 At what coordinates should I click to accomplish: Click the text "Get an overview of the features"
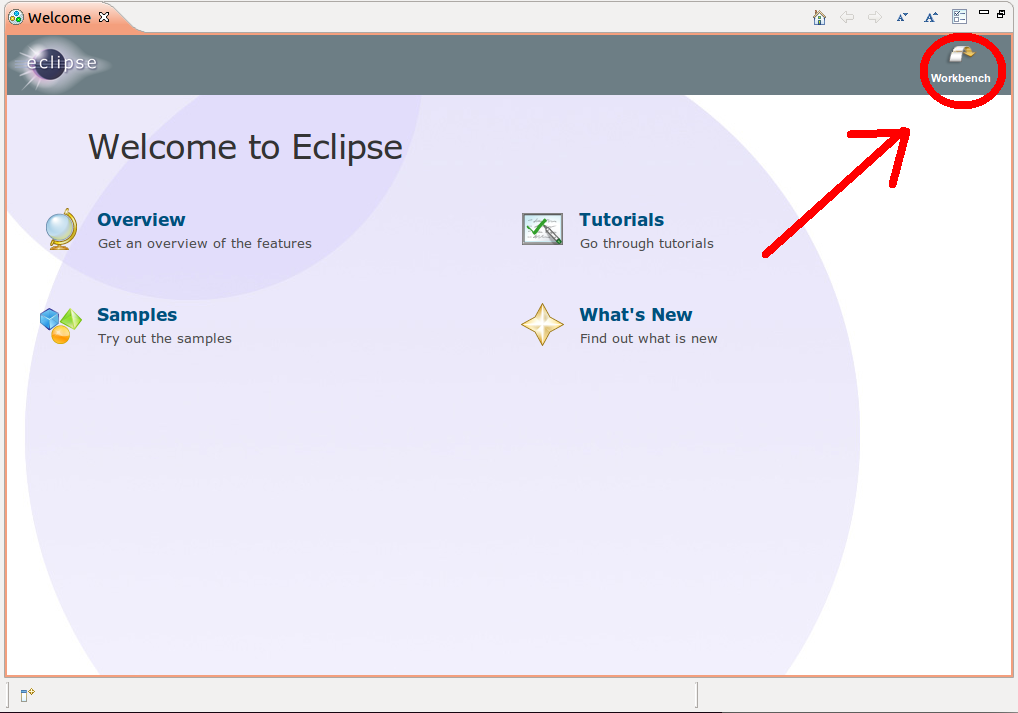(x=205, y=244)
